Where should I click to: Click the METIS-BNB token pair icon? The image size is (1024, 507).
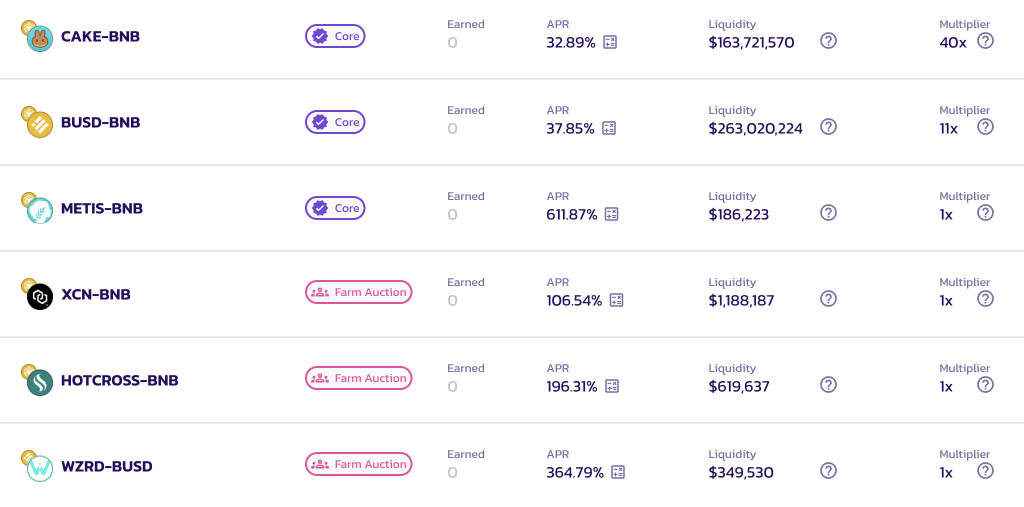coord(38,208)
